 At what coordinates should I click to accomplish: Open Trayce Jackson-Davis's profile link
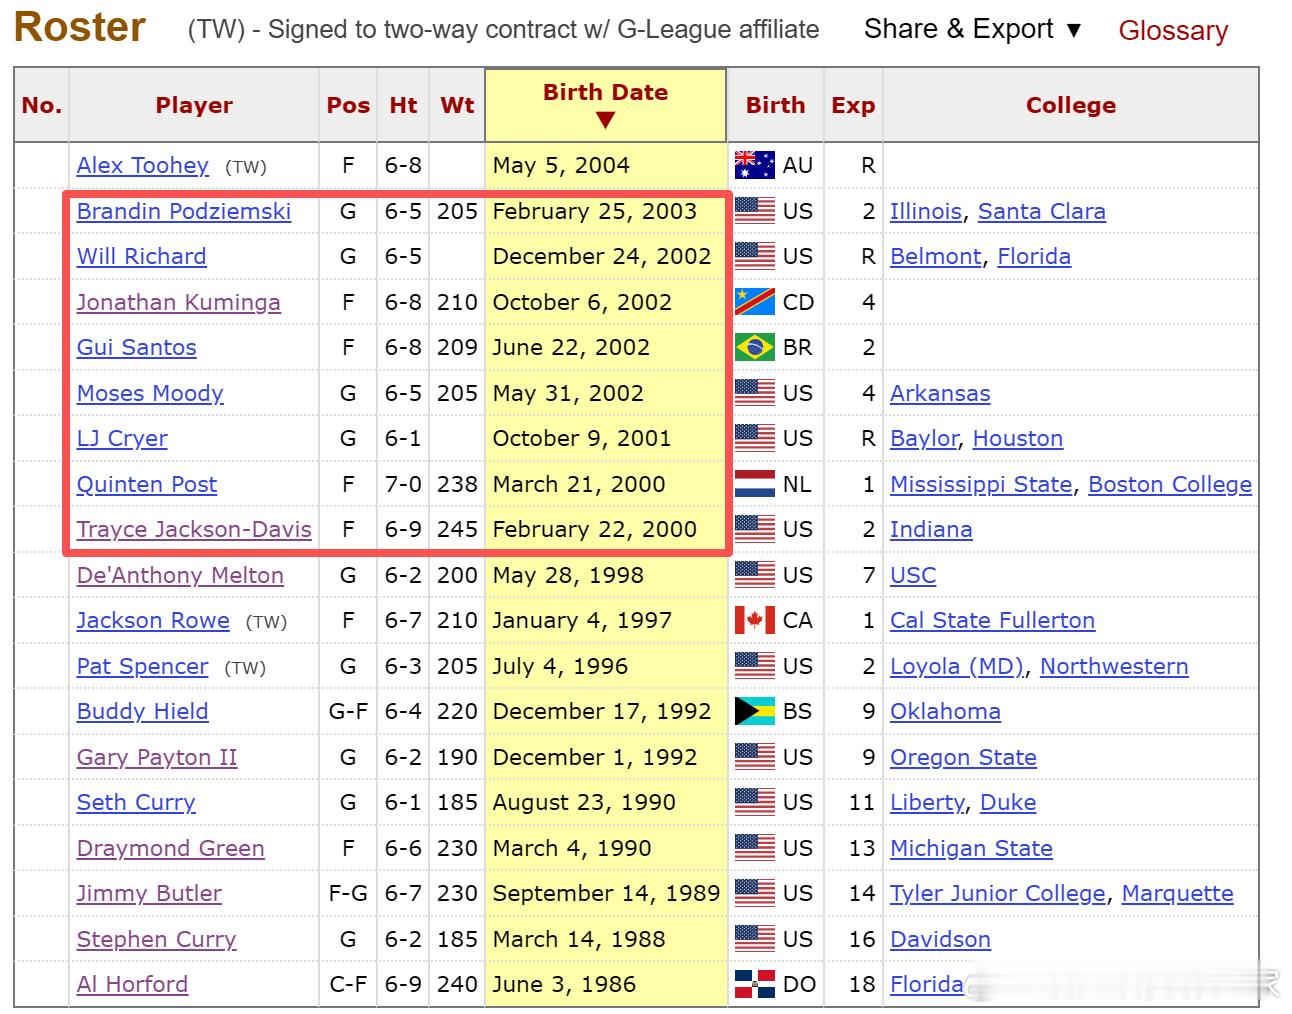click(194, 530)
